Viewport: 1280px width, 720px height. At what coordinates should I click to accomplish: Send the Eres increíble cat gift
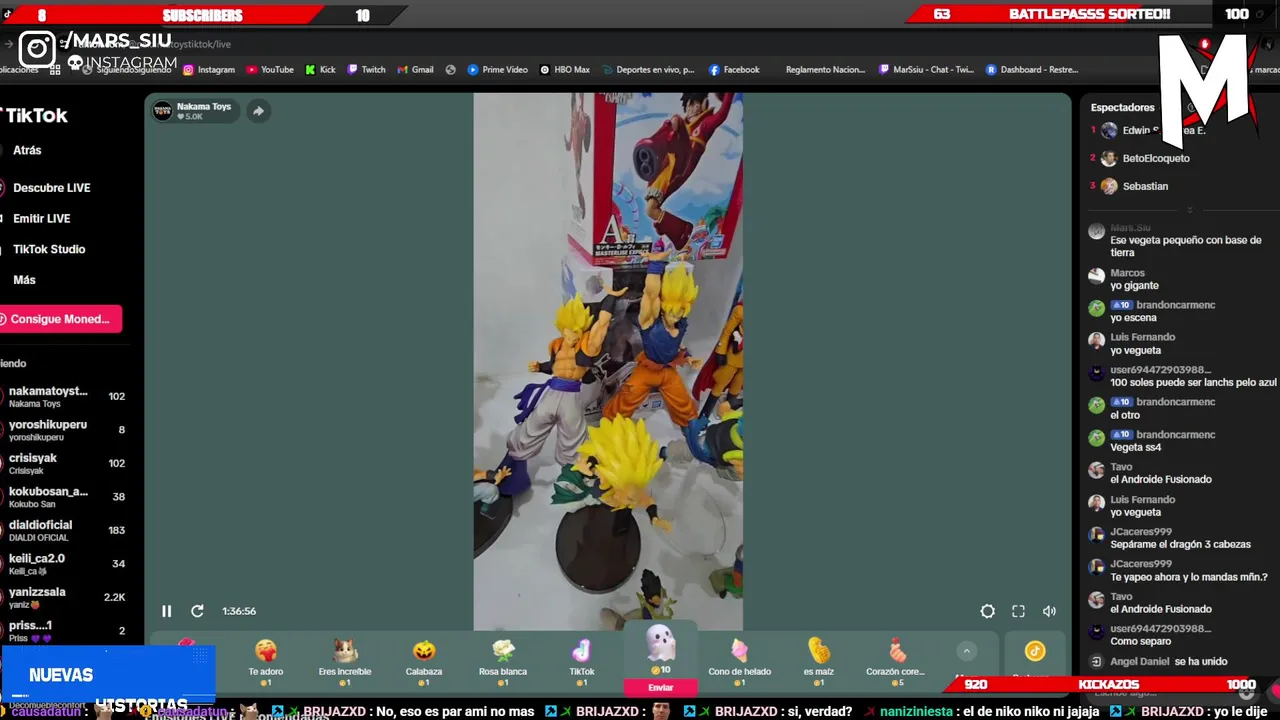pos(345,662)
